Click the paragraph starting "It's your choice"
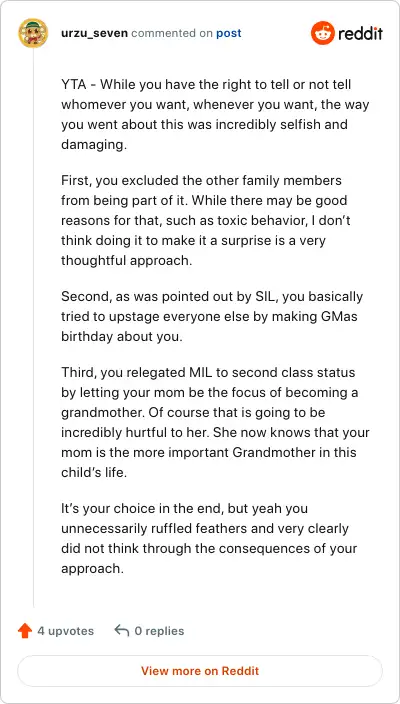 pos(209,538)
